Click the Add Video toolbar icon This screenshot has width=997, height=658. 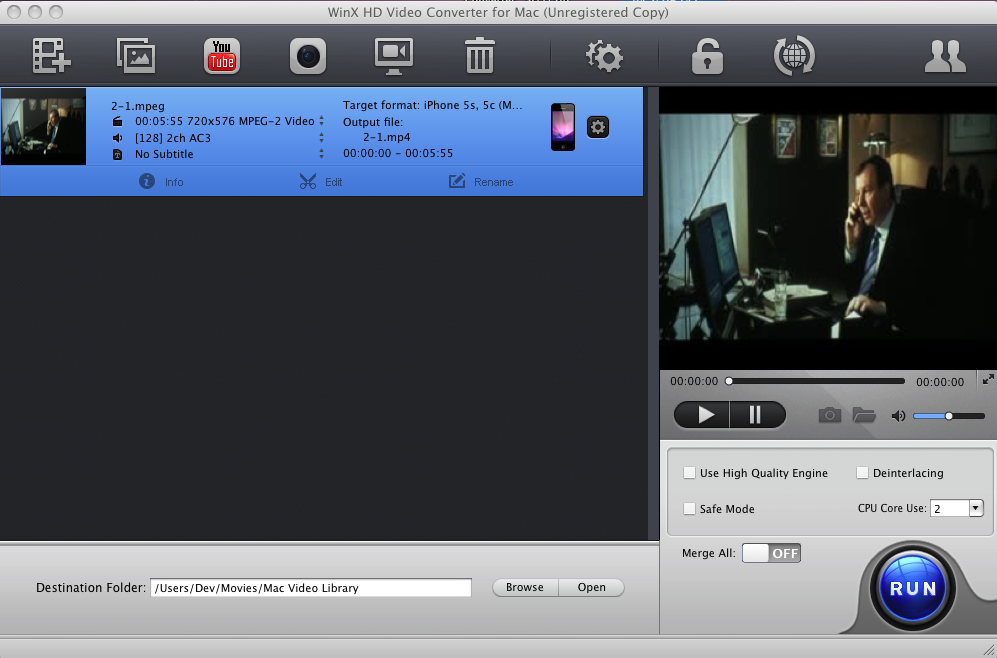[x=49, y=56]
